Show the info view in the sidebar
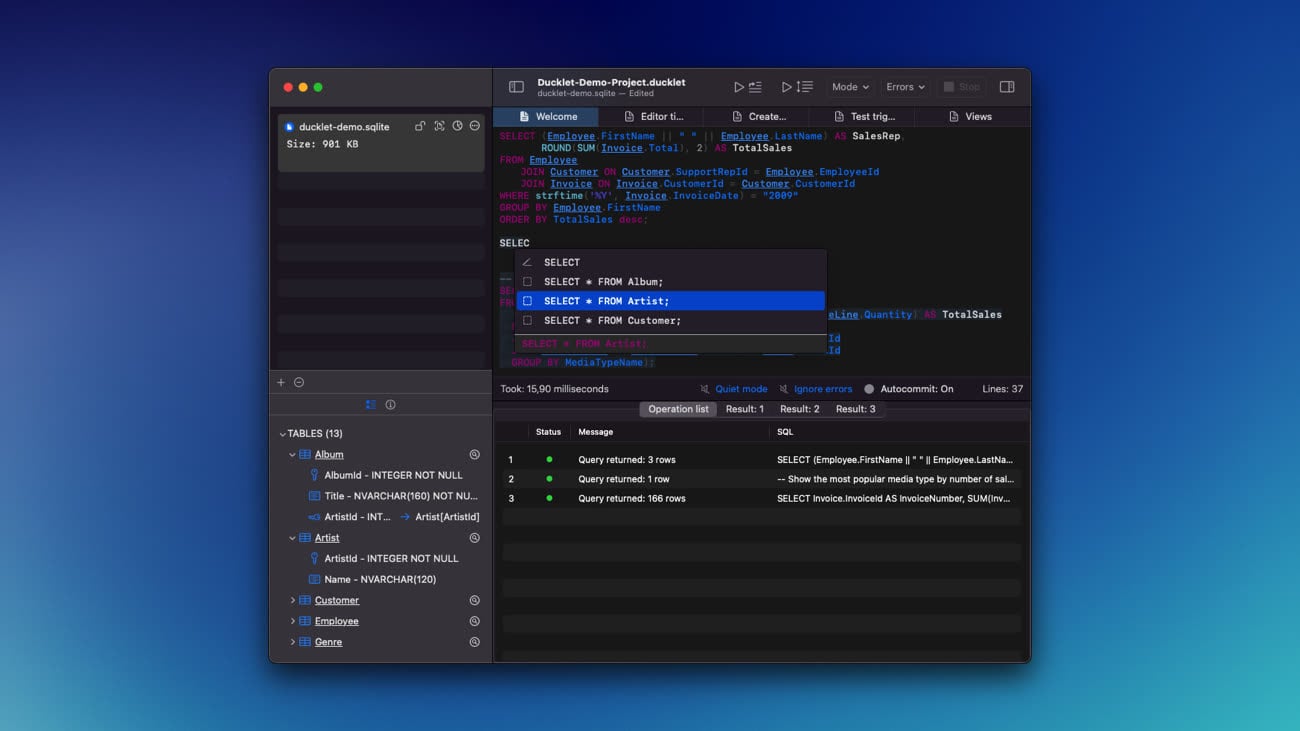 (x=390, y=405)
